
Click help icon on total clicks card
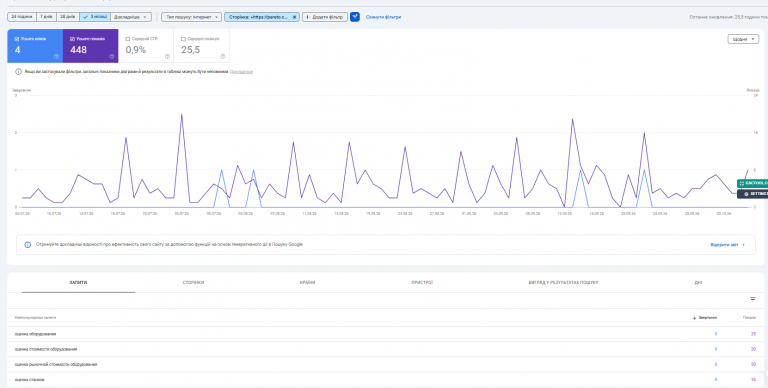(56, 56)
